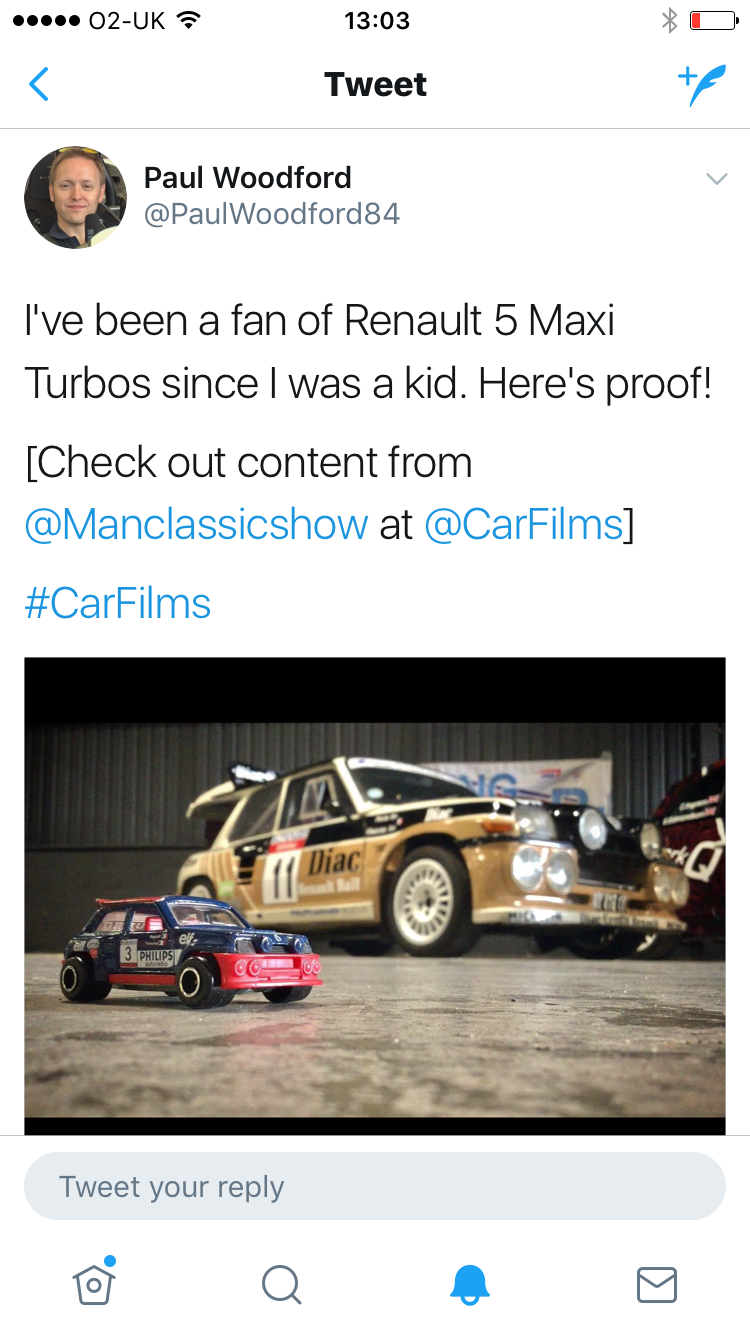Tap the @PaulWoodford84 handle
Viewport: 750px width, 1334px height.
click(272, 214)
